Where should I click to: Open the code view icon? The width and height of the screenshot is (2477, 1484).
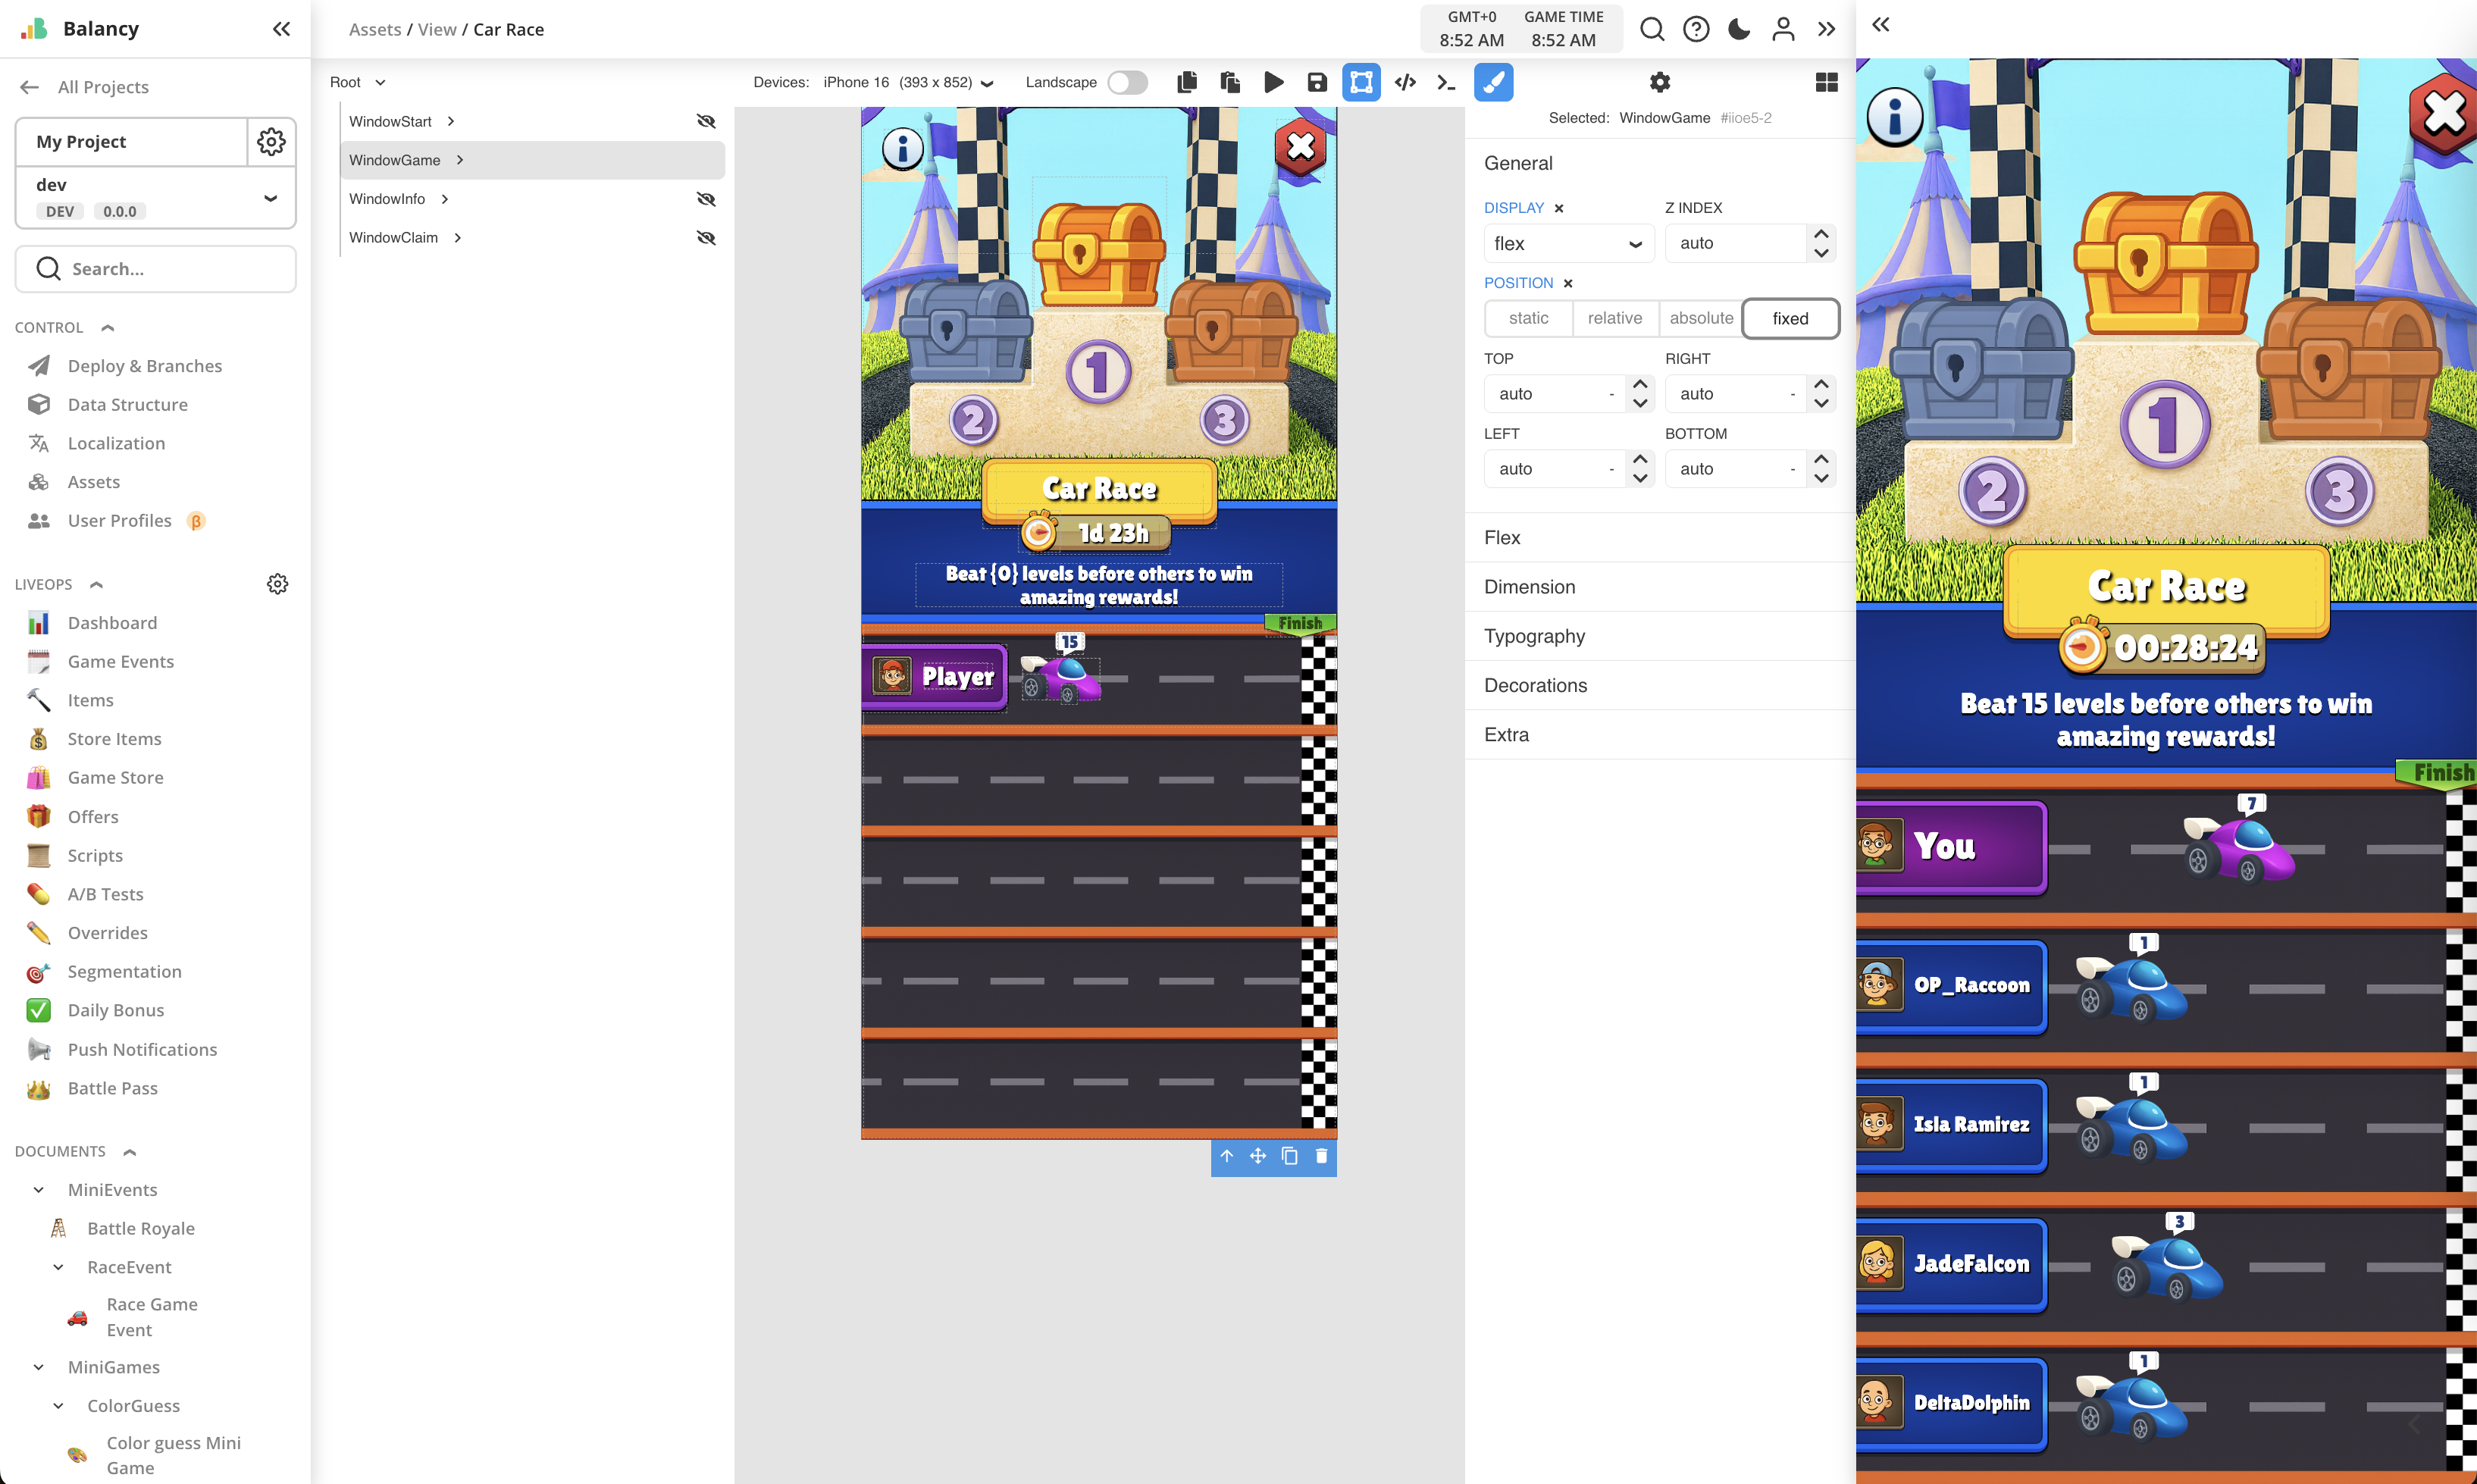[1404, 82]
